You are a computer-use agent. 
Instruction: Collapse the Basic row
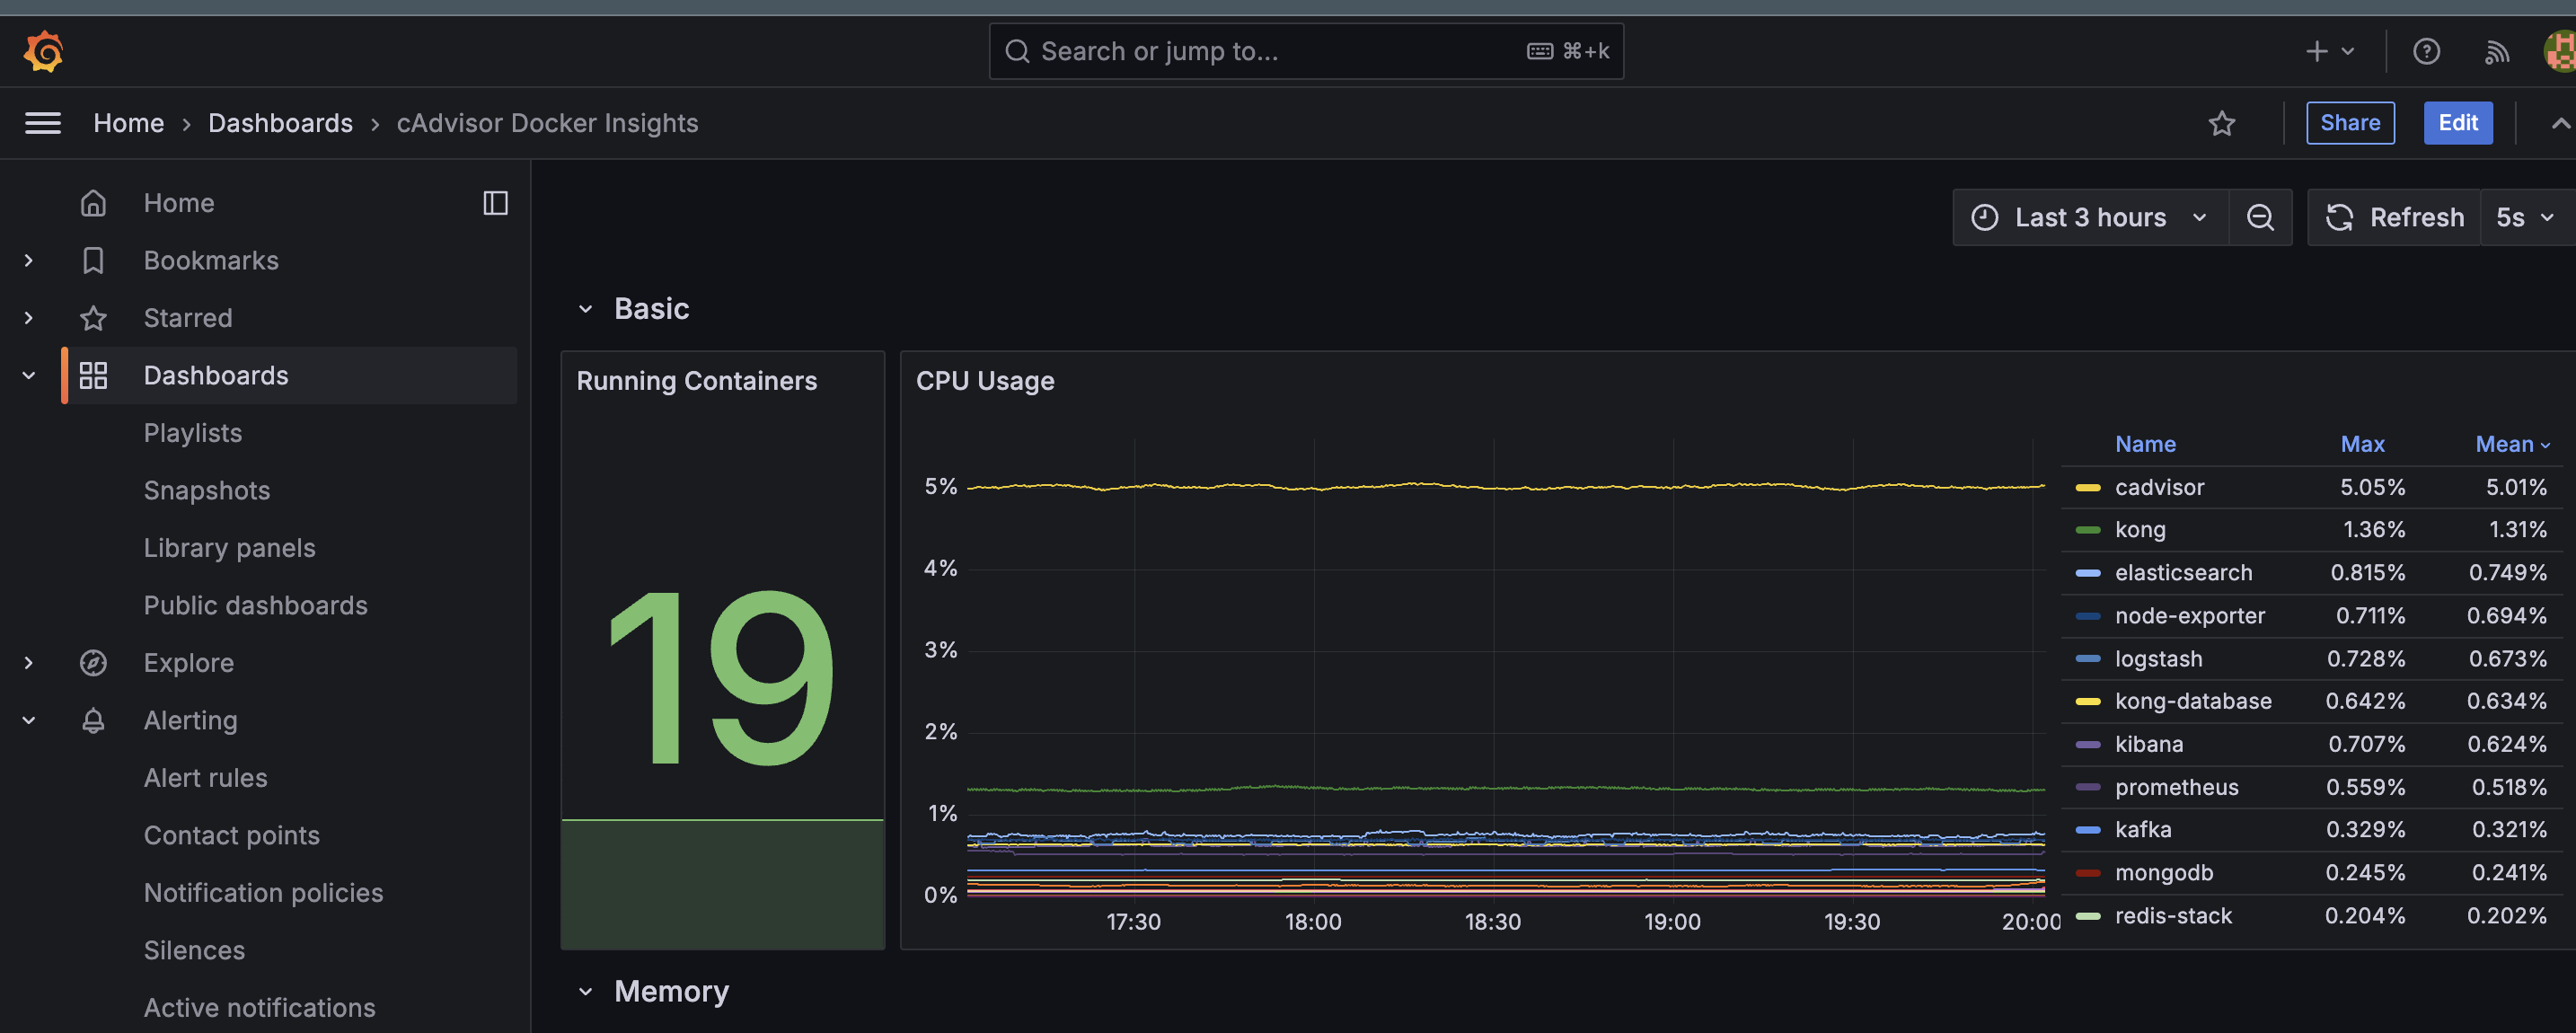coord(586,309)
